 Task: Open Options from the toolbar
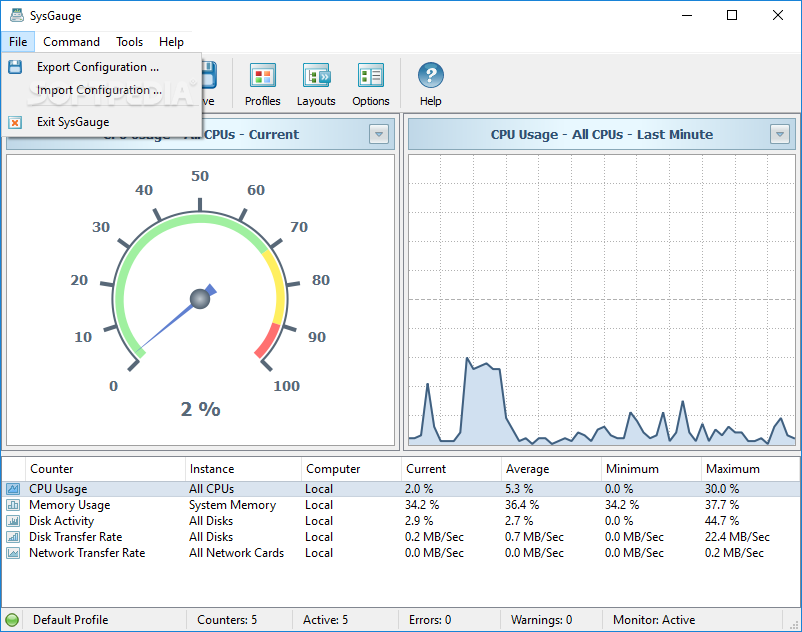(371, 84)
